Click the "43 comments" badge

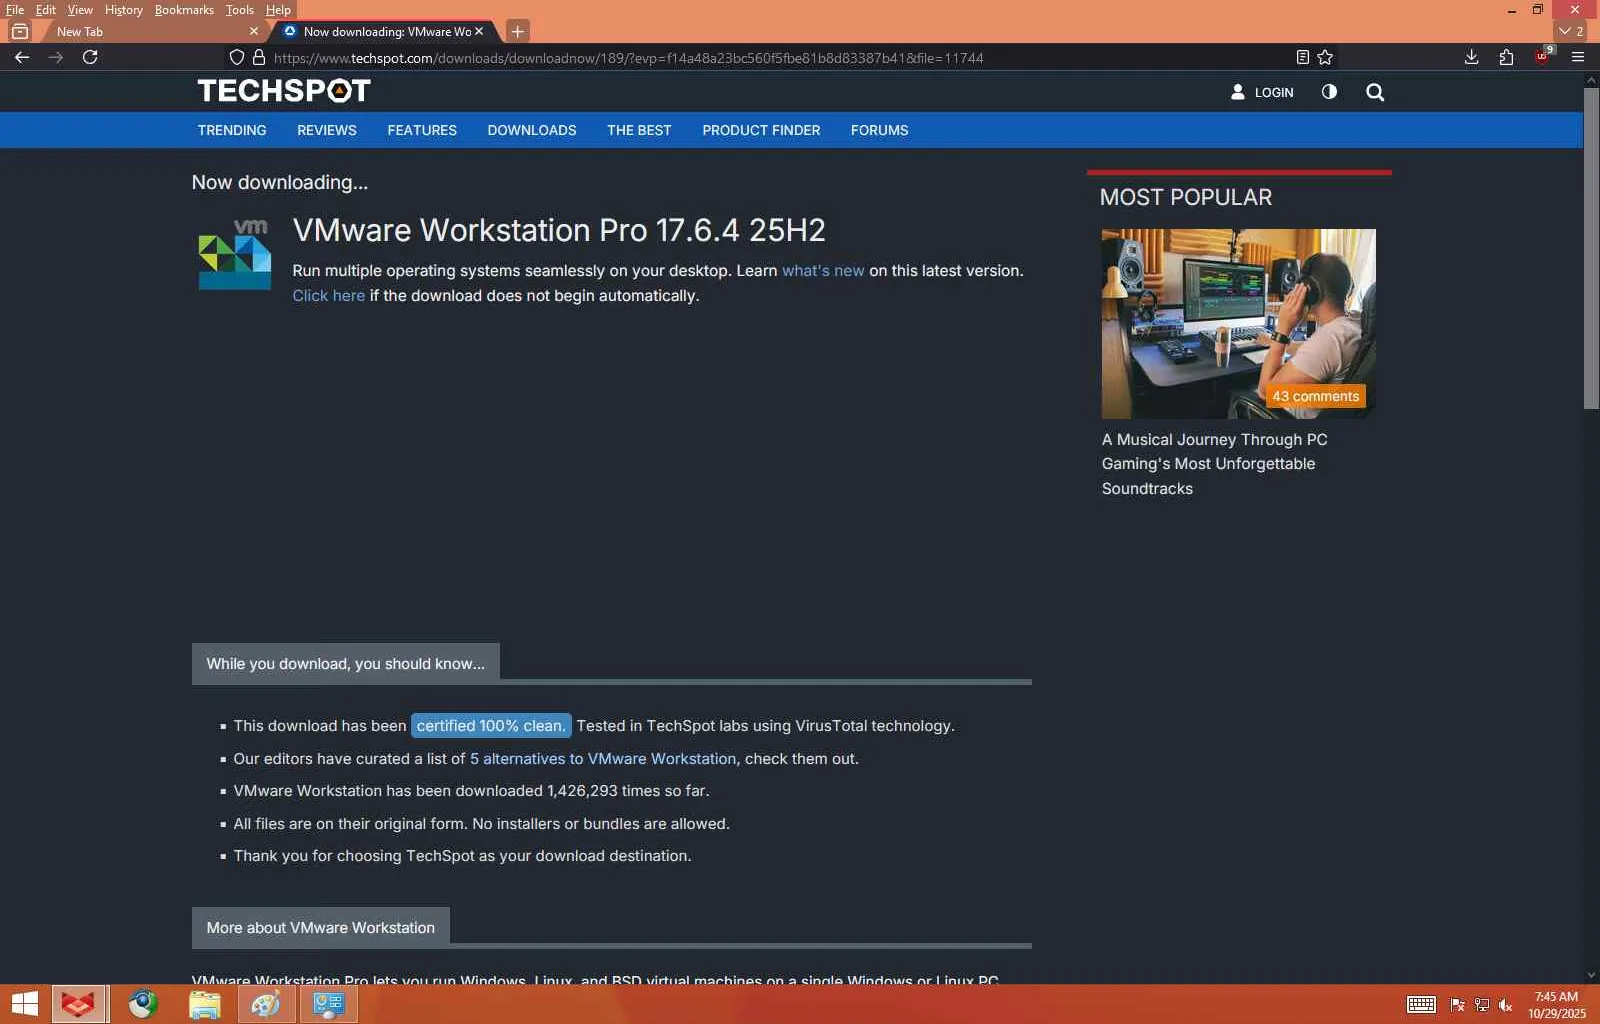[1315, 396]
